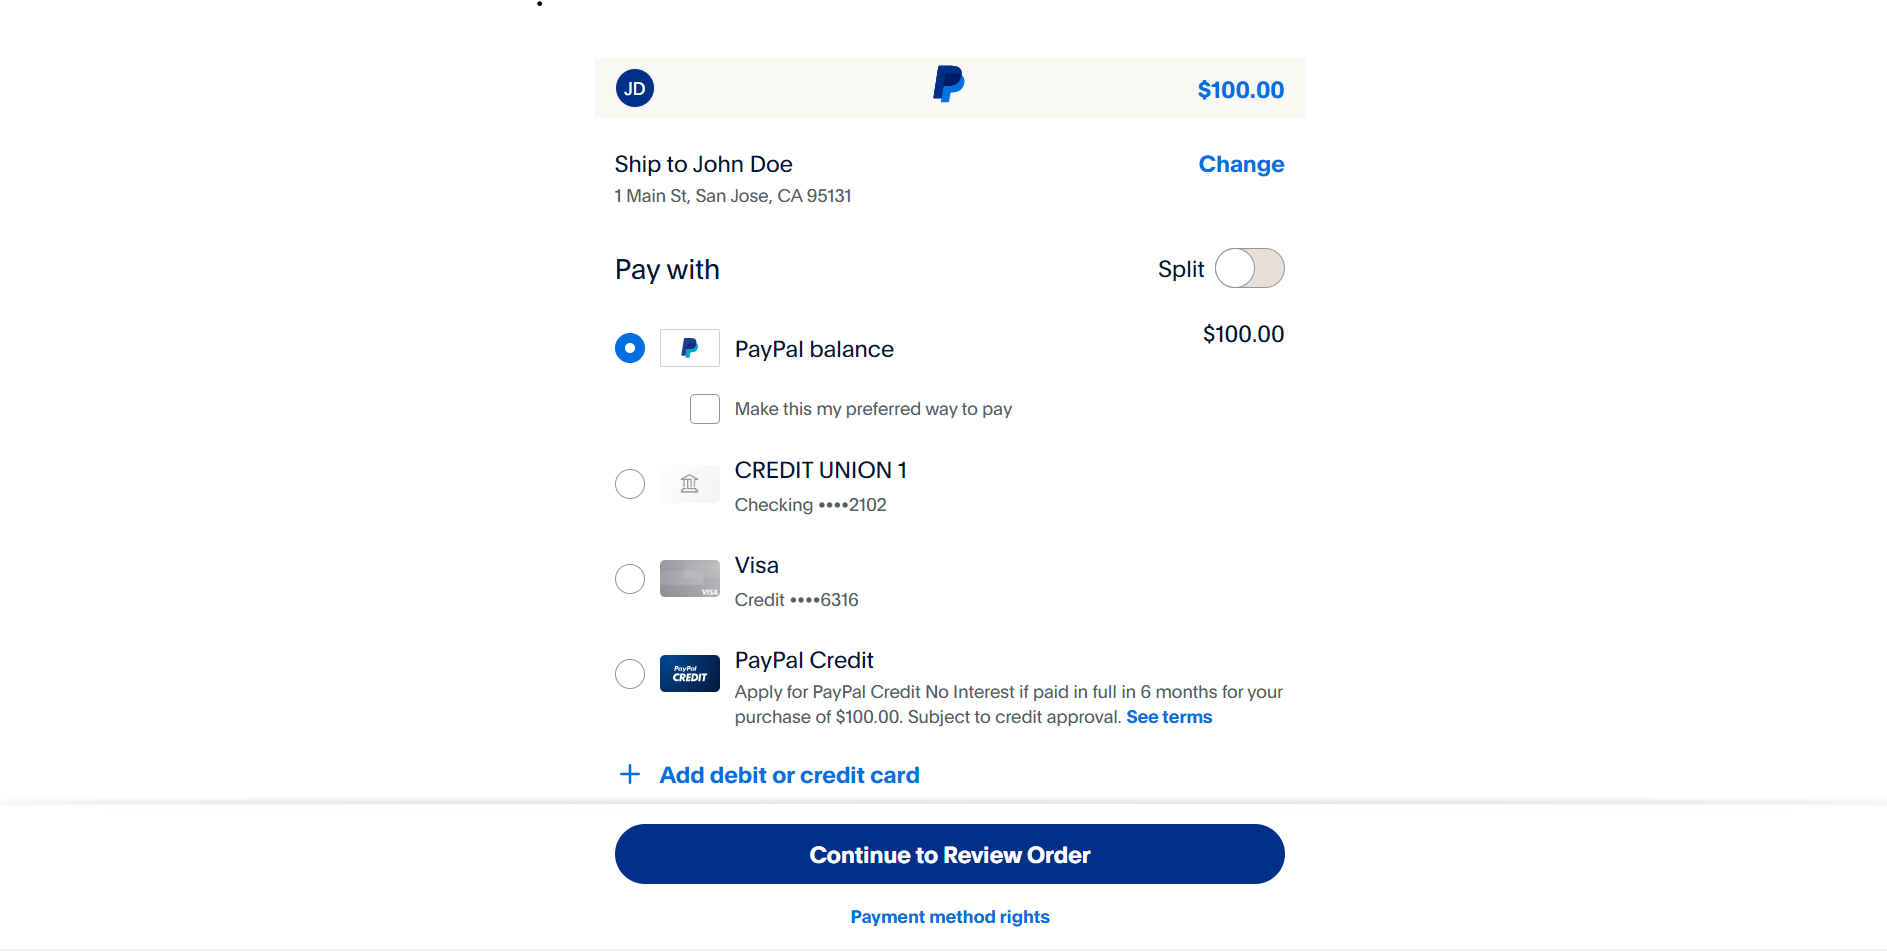Select CREDIT UNION 1 checking radio button
Image resolution: width=1887 pixels, height=951 pixels.
click(x=630, y=484)
